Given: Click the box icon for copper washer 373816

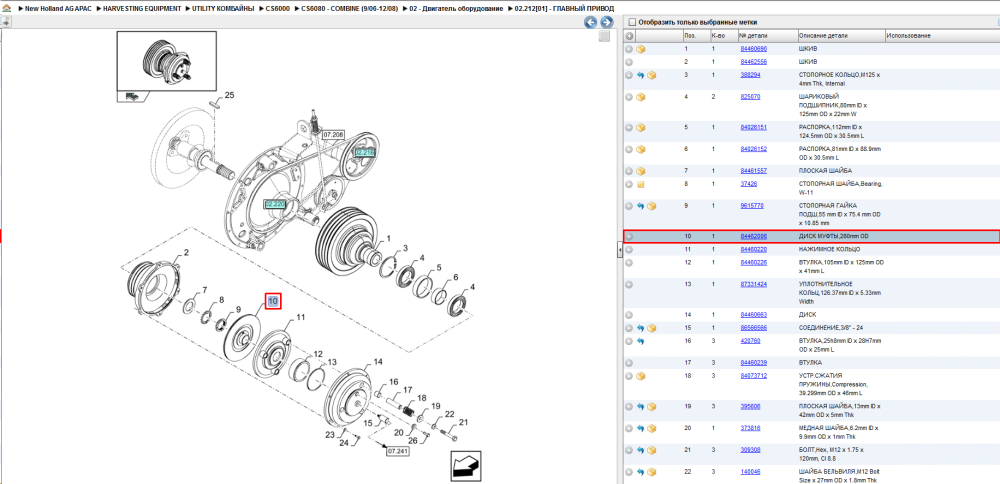Looking at the screenshot, I should (652, 429).
